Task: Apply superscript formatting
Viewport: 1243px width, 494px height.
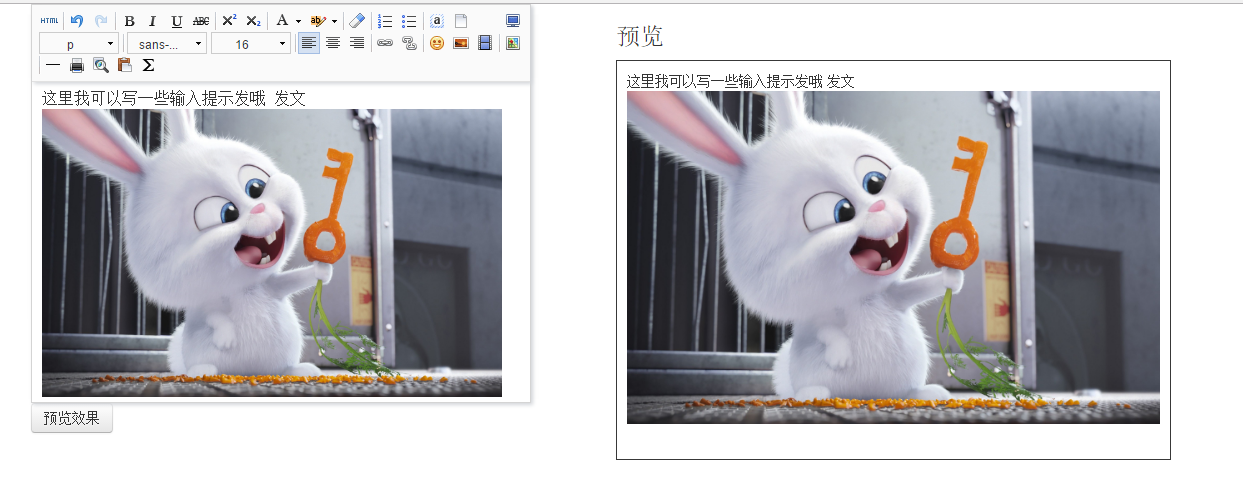Action: click(x=229, y=21)
